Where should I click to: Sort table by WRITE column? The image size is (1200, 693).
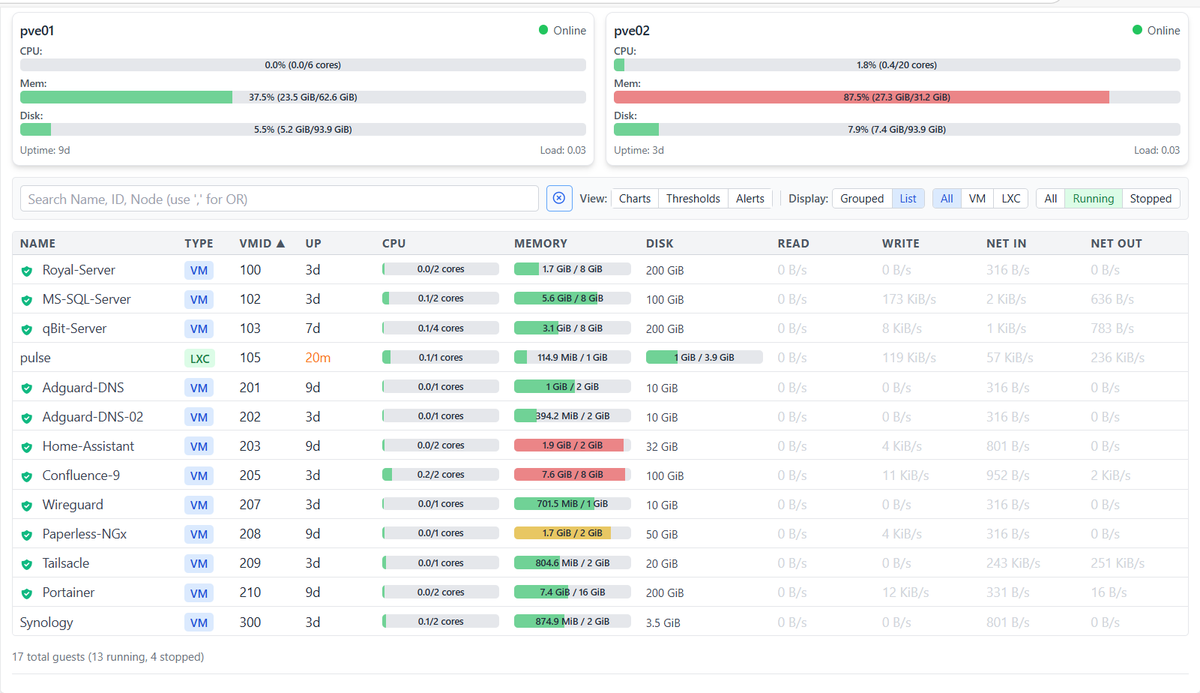pos(901,243)
